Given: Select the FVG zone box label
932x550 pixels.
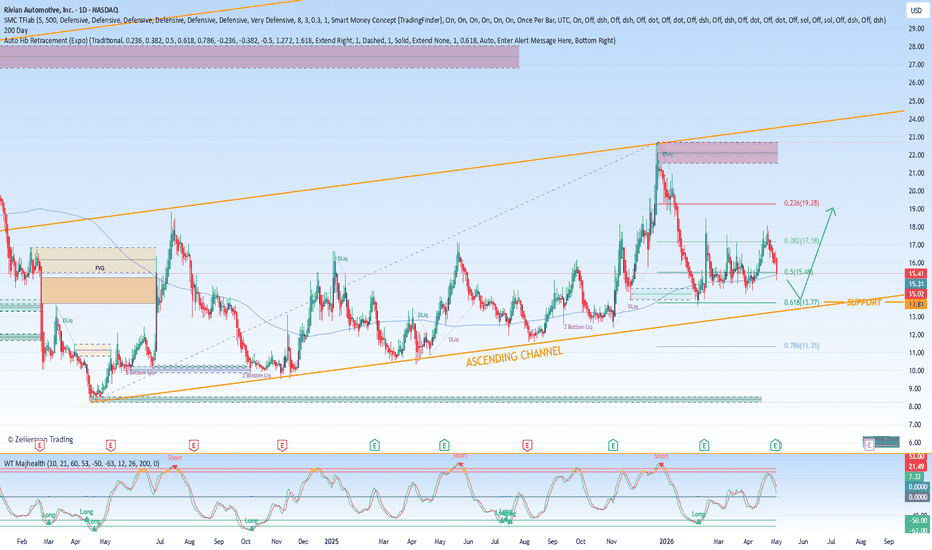Looking at the screenshot, I should point(100,268).
